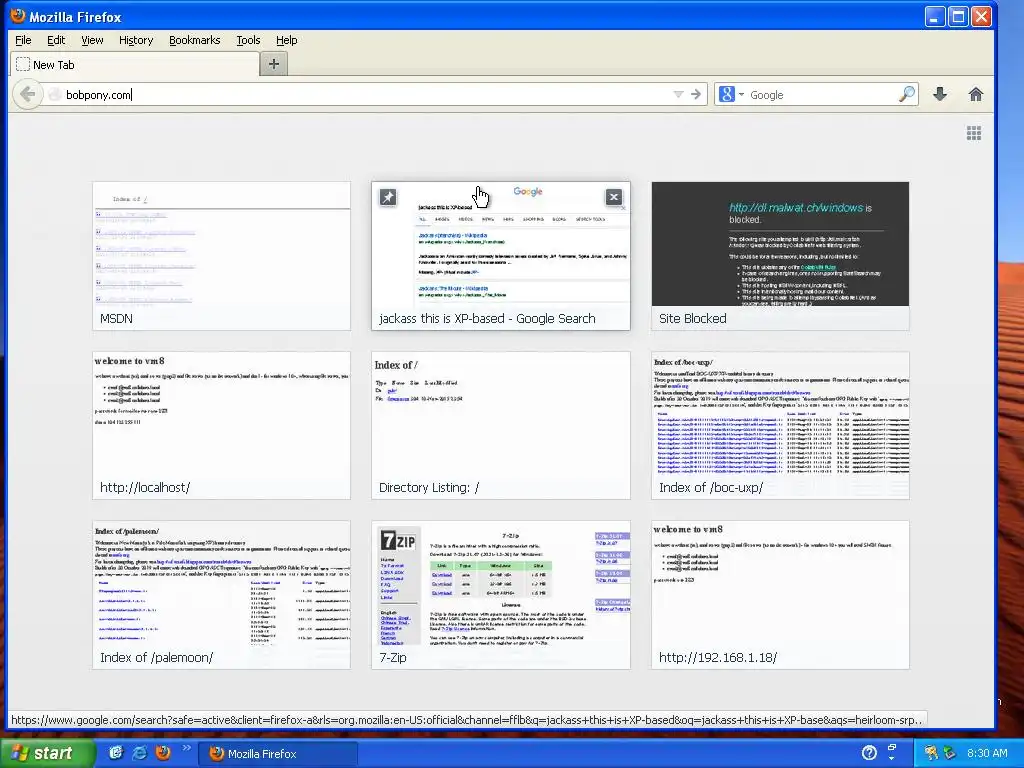Pin the Google Search tile
This screenshot has width=1024, height=768.
[388, 197]
